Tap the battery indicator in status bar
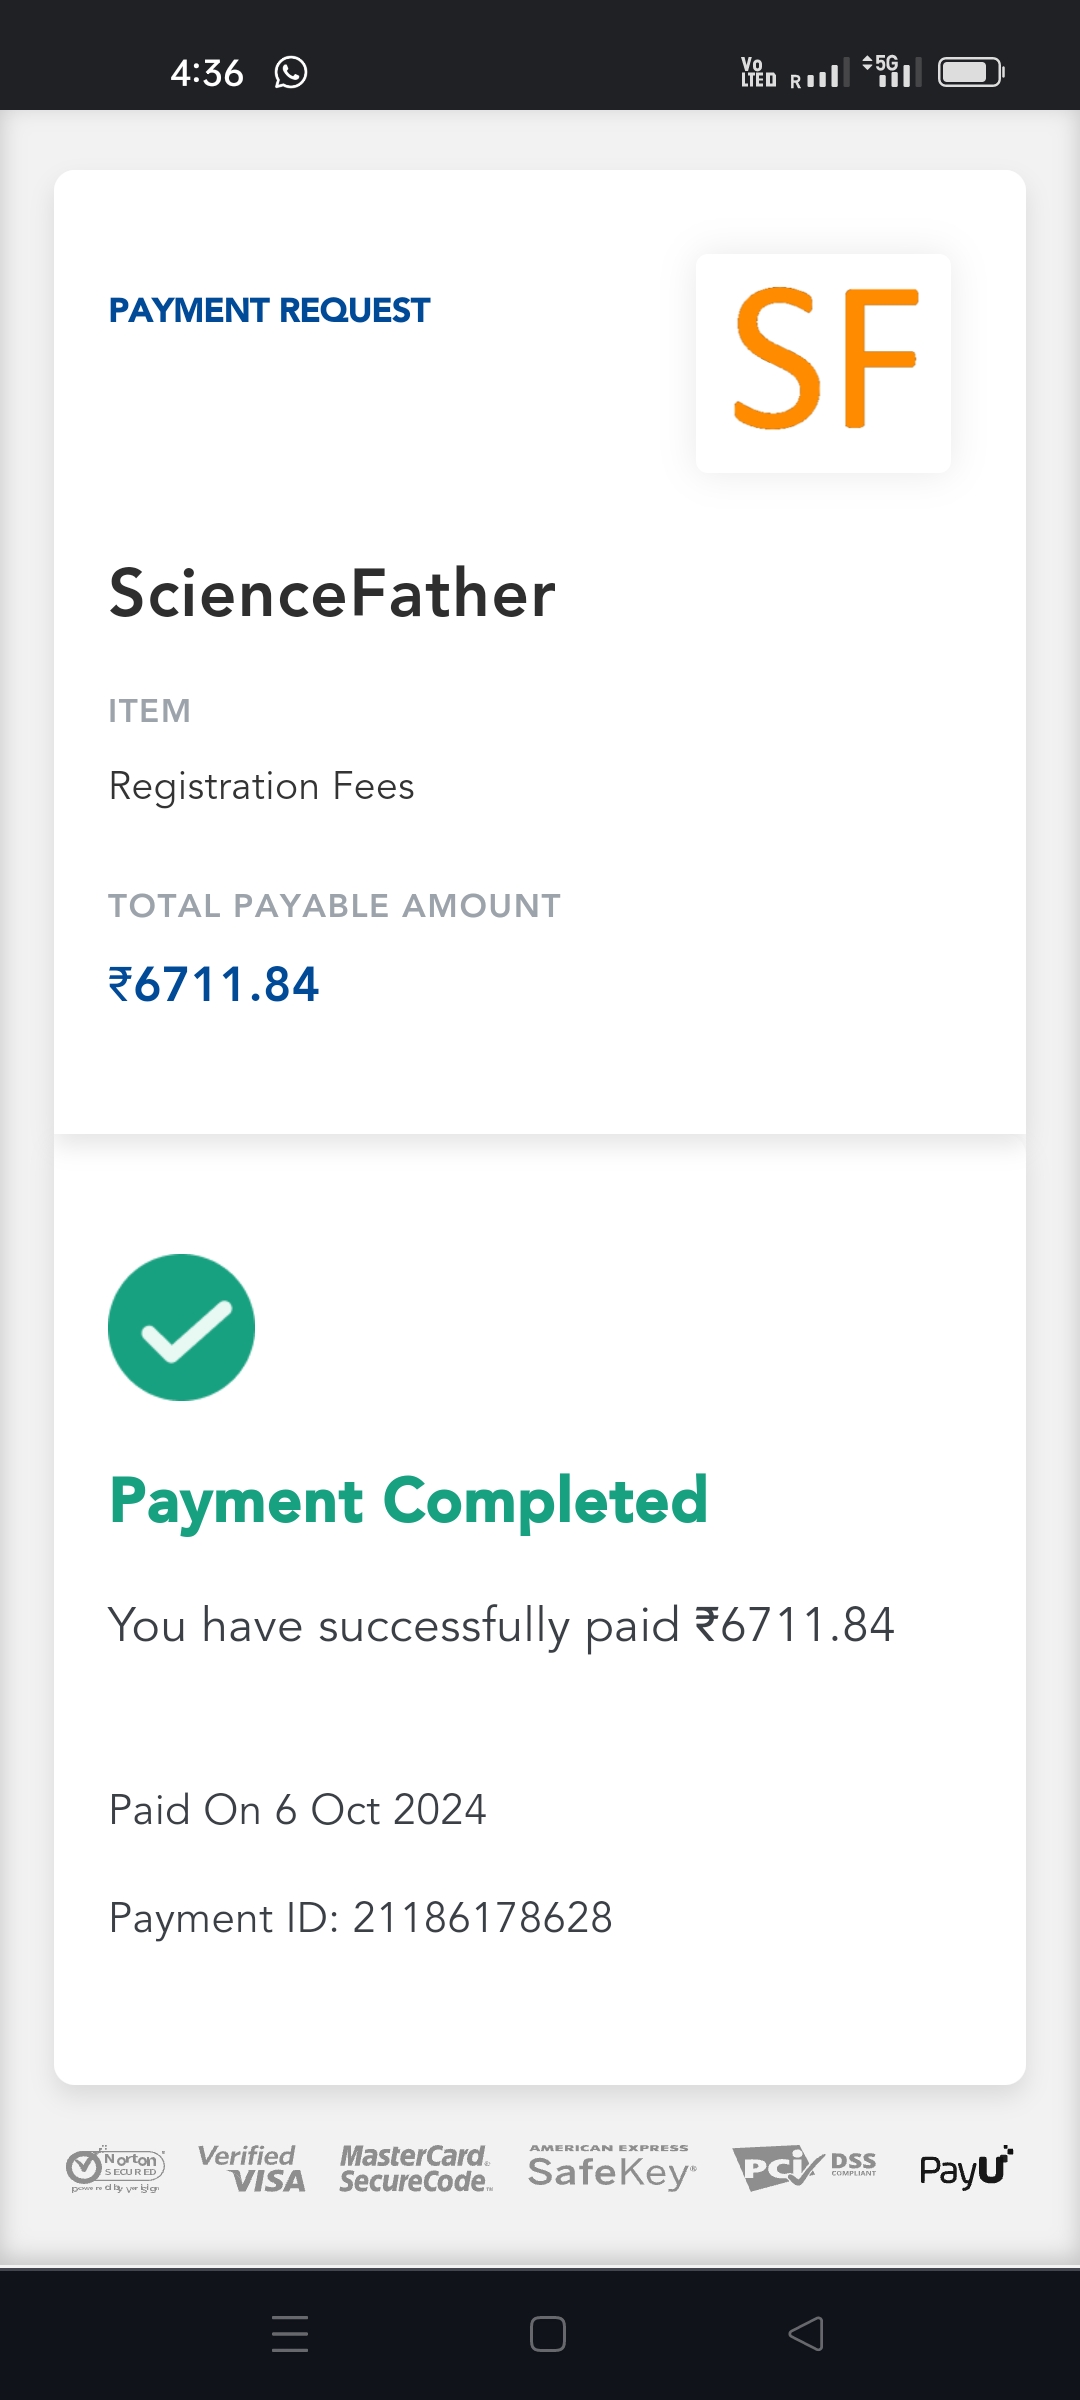The image size is (1080, 2400). (x=970, y=72)
